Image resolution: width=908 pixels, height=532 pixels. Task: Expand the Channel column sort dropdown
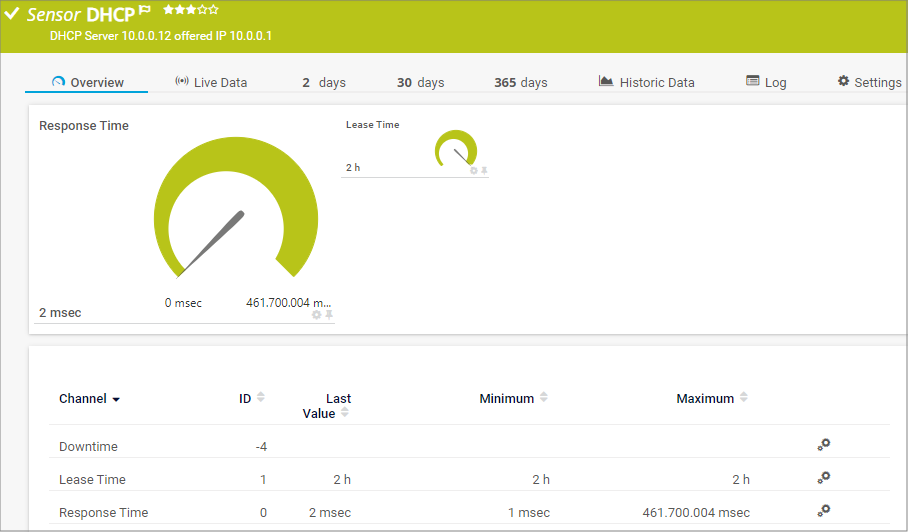coord(116,400)
